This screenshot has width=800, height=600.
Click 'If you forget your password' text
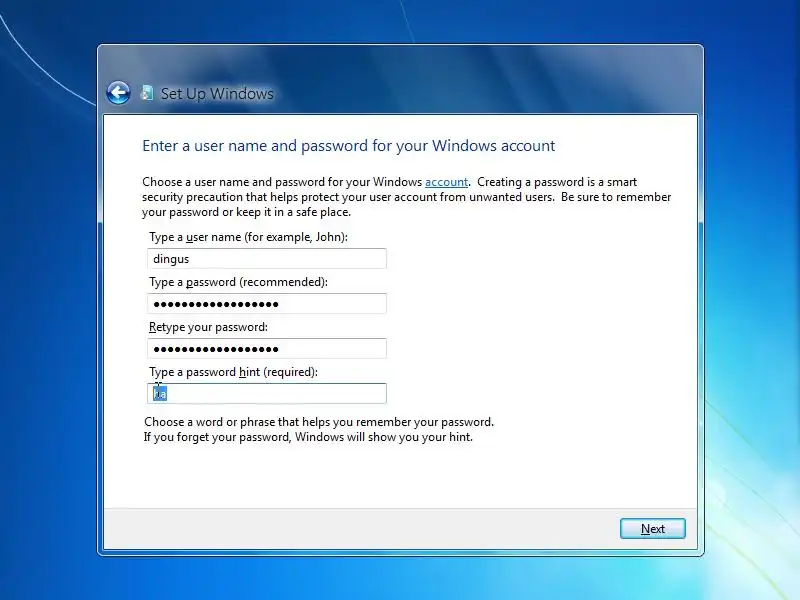tap(308, 437)
